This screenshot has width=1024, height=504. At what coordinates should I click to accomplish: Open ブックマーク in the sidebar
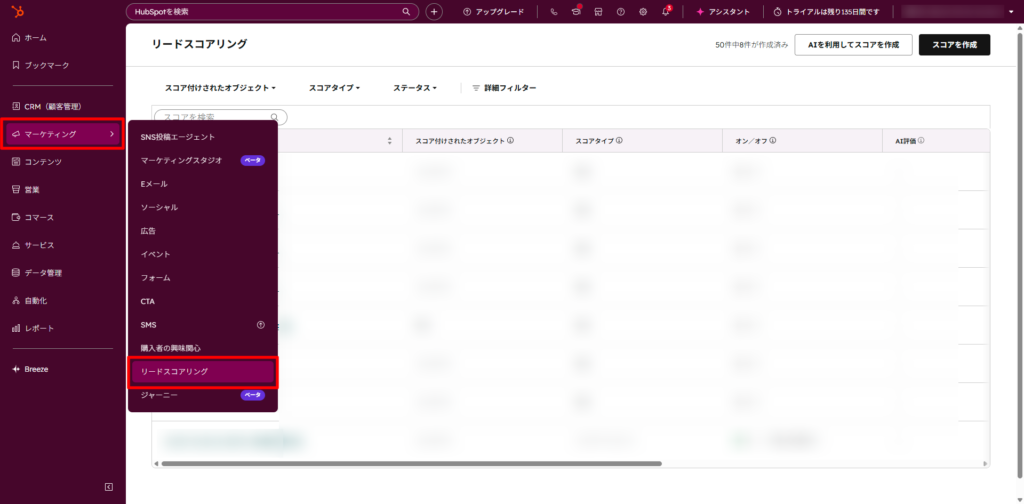click(40, 65)
